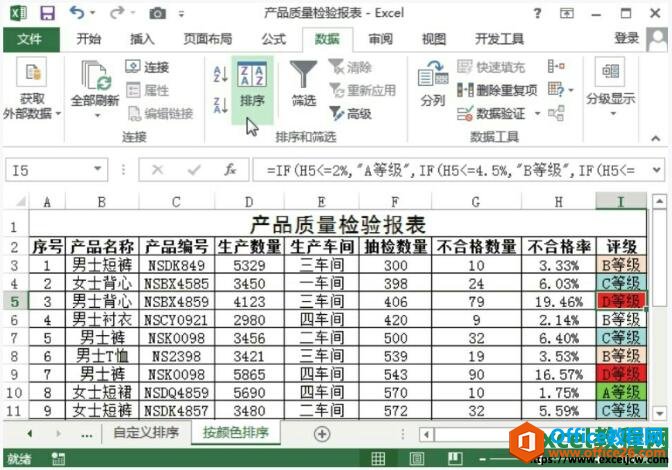The height and width of the screenshot is (470, 672).
Task: Switch to the 自定义排序 sheet tab
Action: [146, 433]
